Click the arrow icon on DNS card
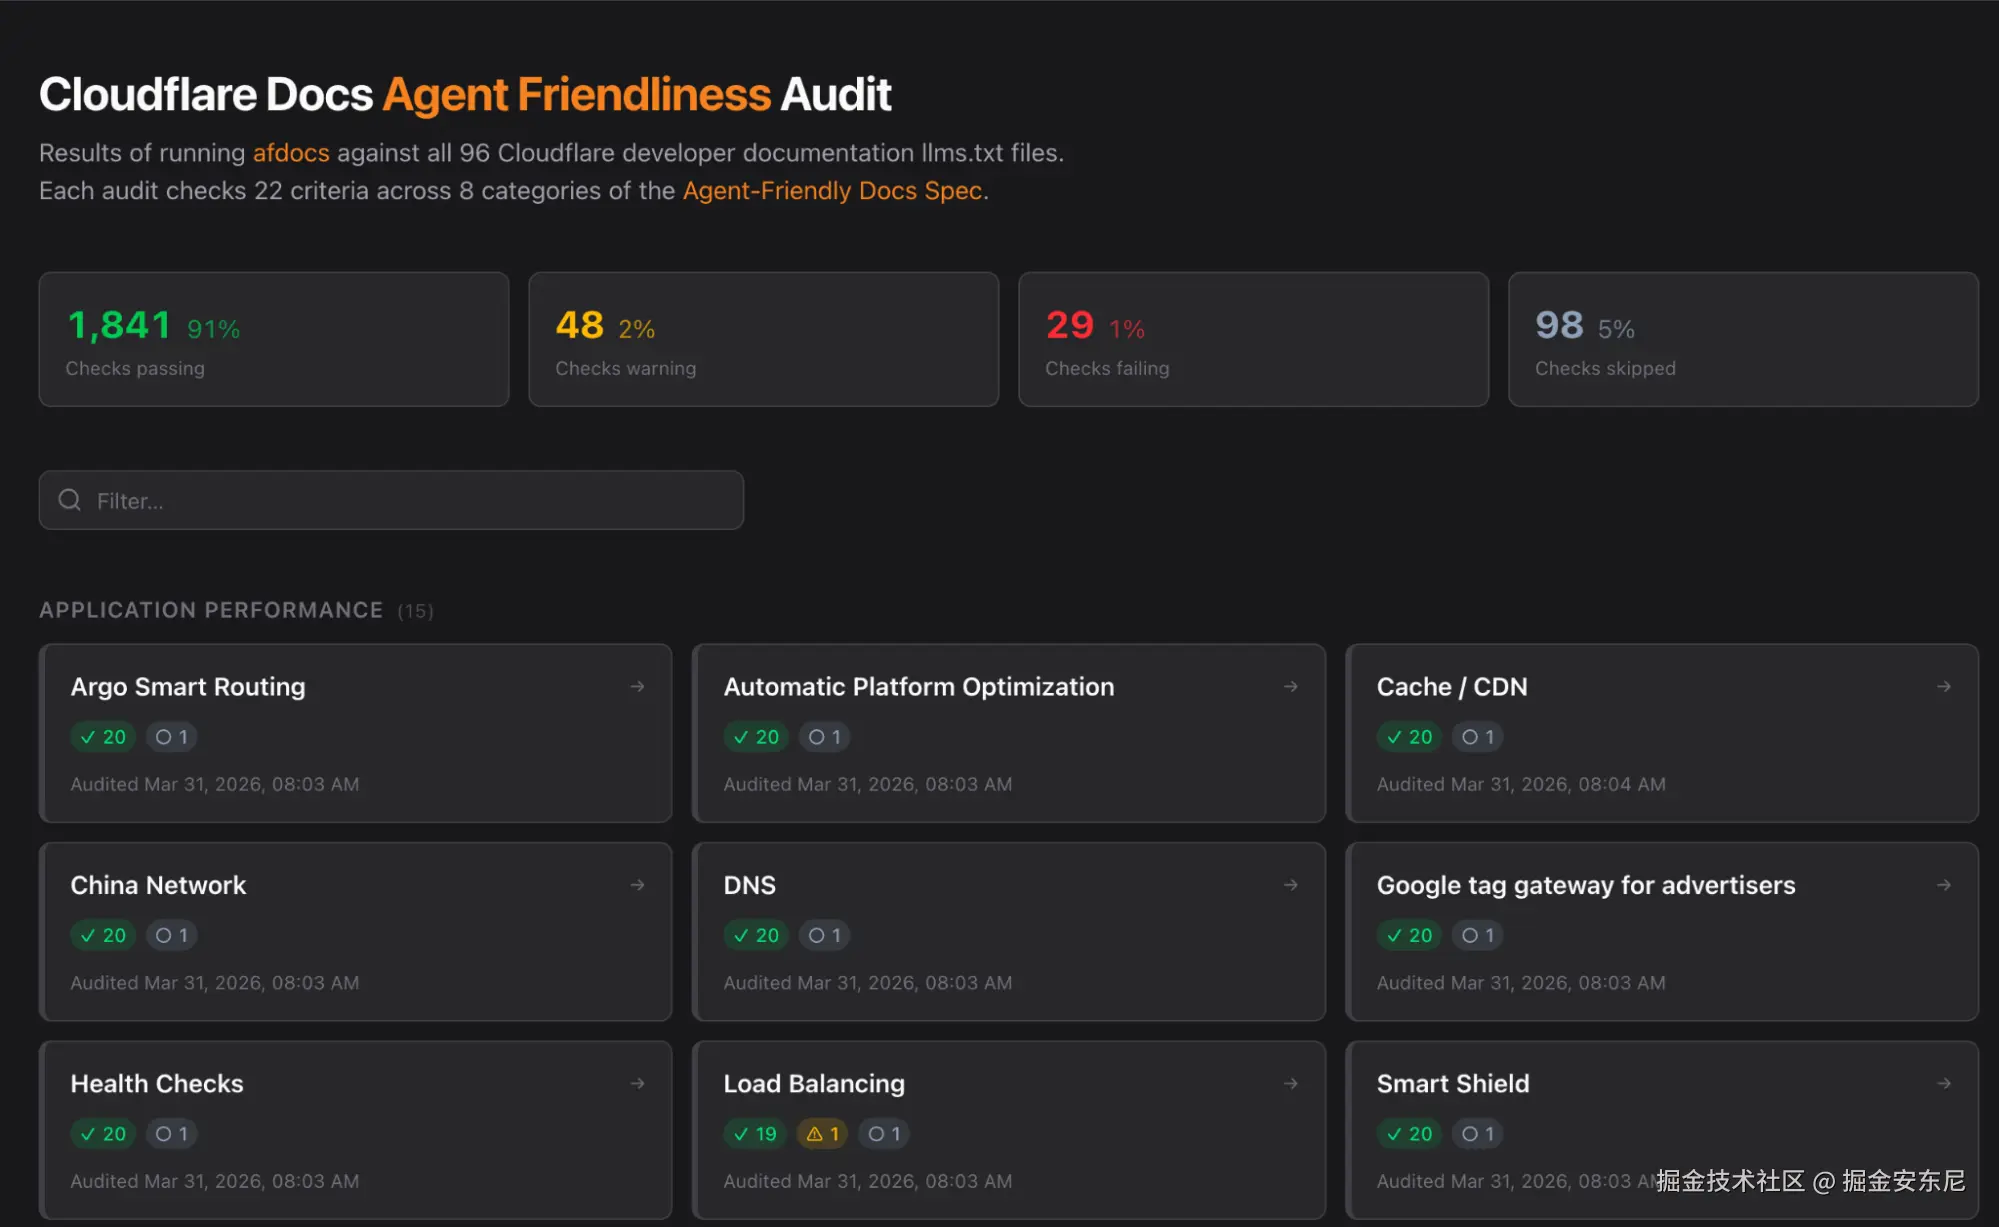The height and width of the screenshot is (1227, 1999). pos(1290,885)
